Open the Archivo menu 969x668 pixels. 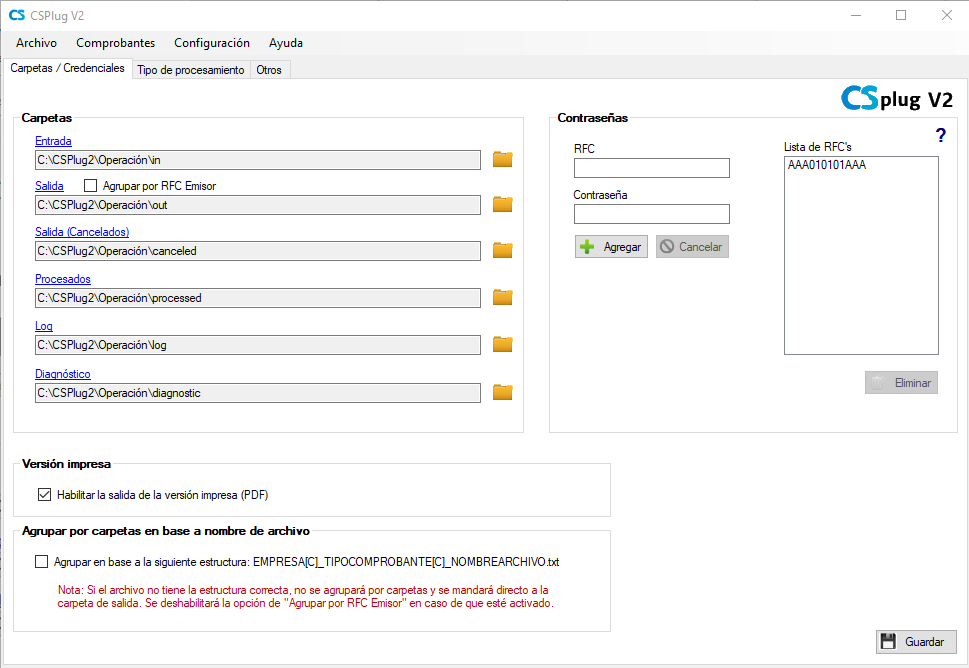pyautogui.click(x=36, y=43)
